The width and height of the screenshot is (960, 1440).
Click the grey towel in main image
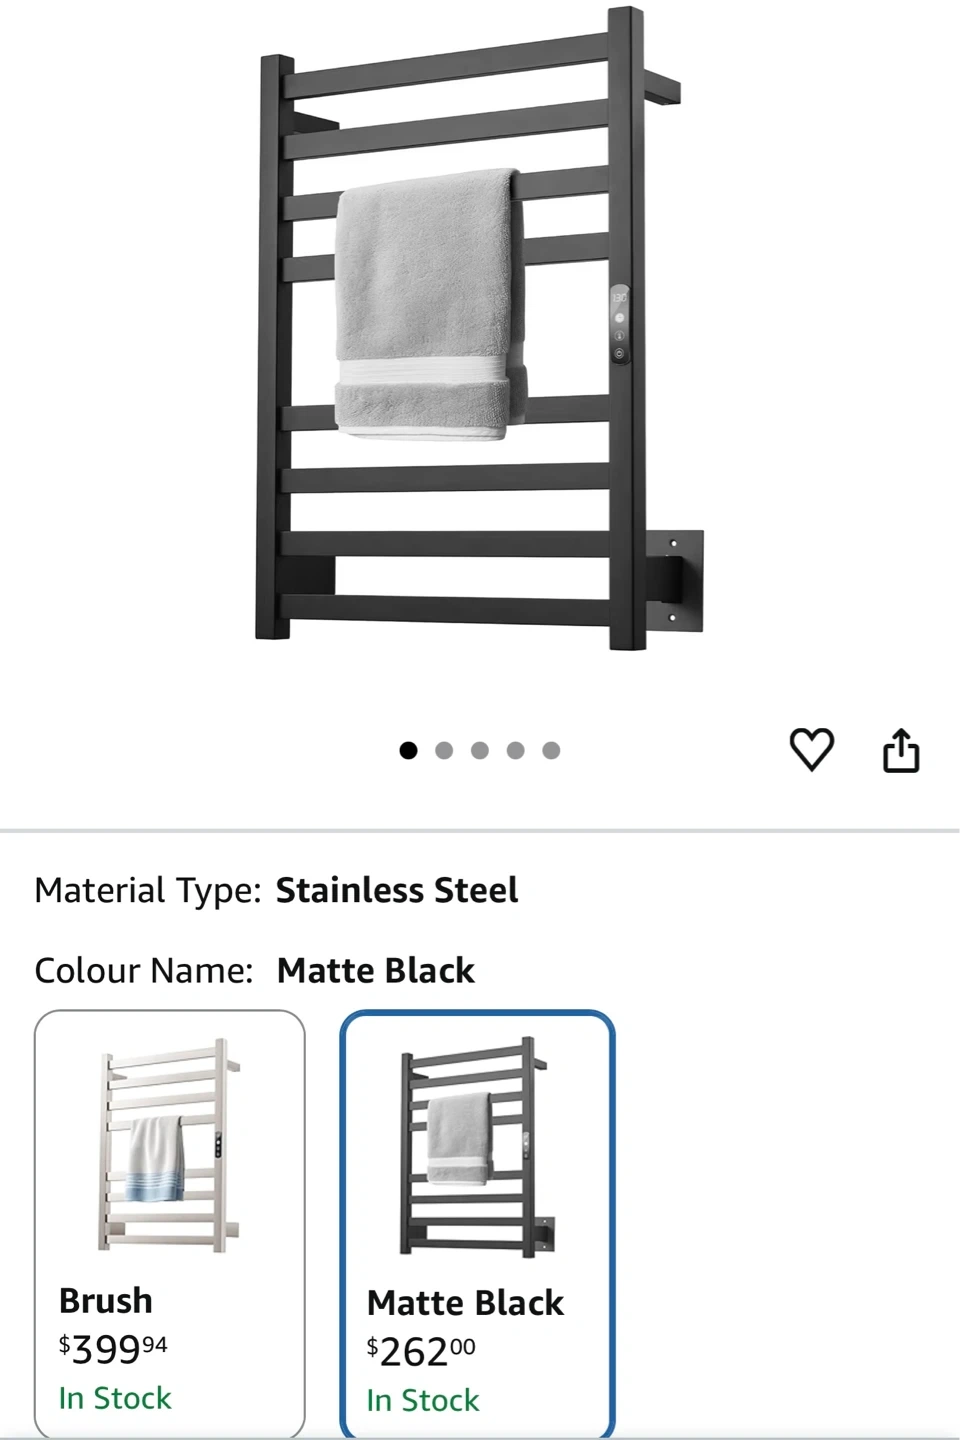[428, 300]
